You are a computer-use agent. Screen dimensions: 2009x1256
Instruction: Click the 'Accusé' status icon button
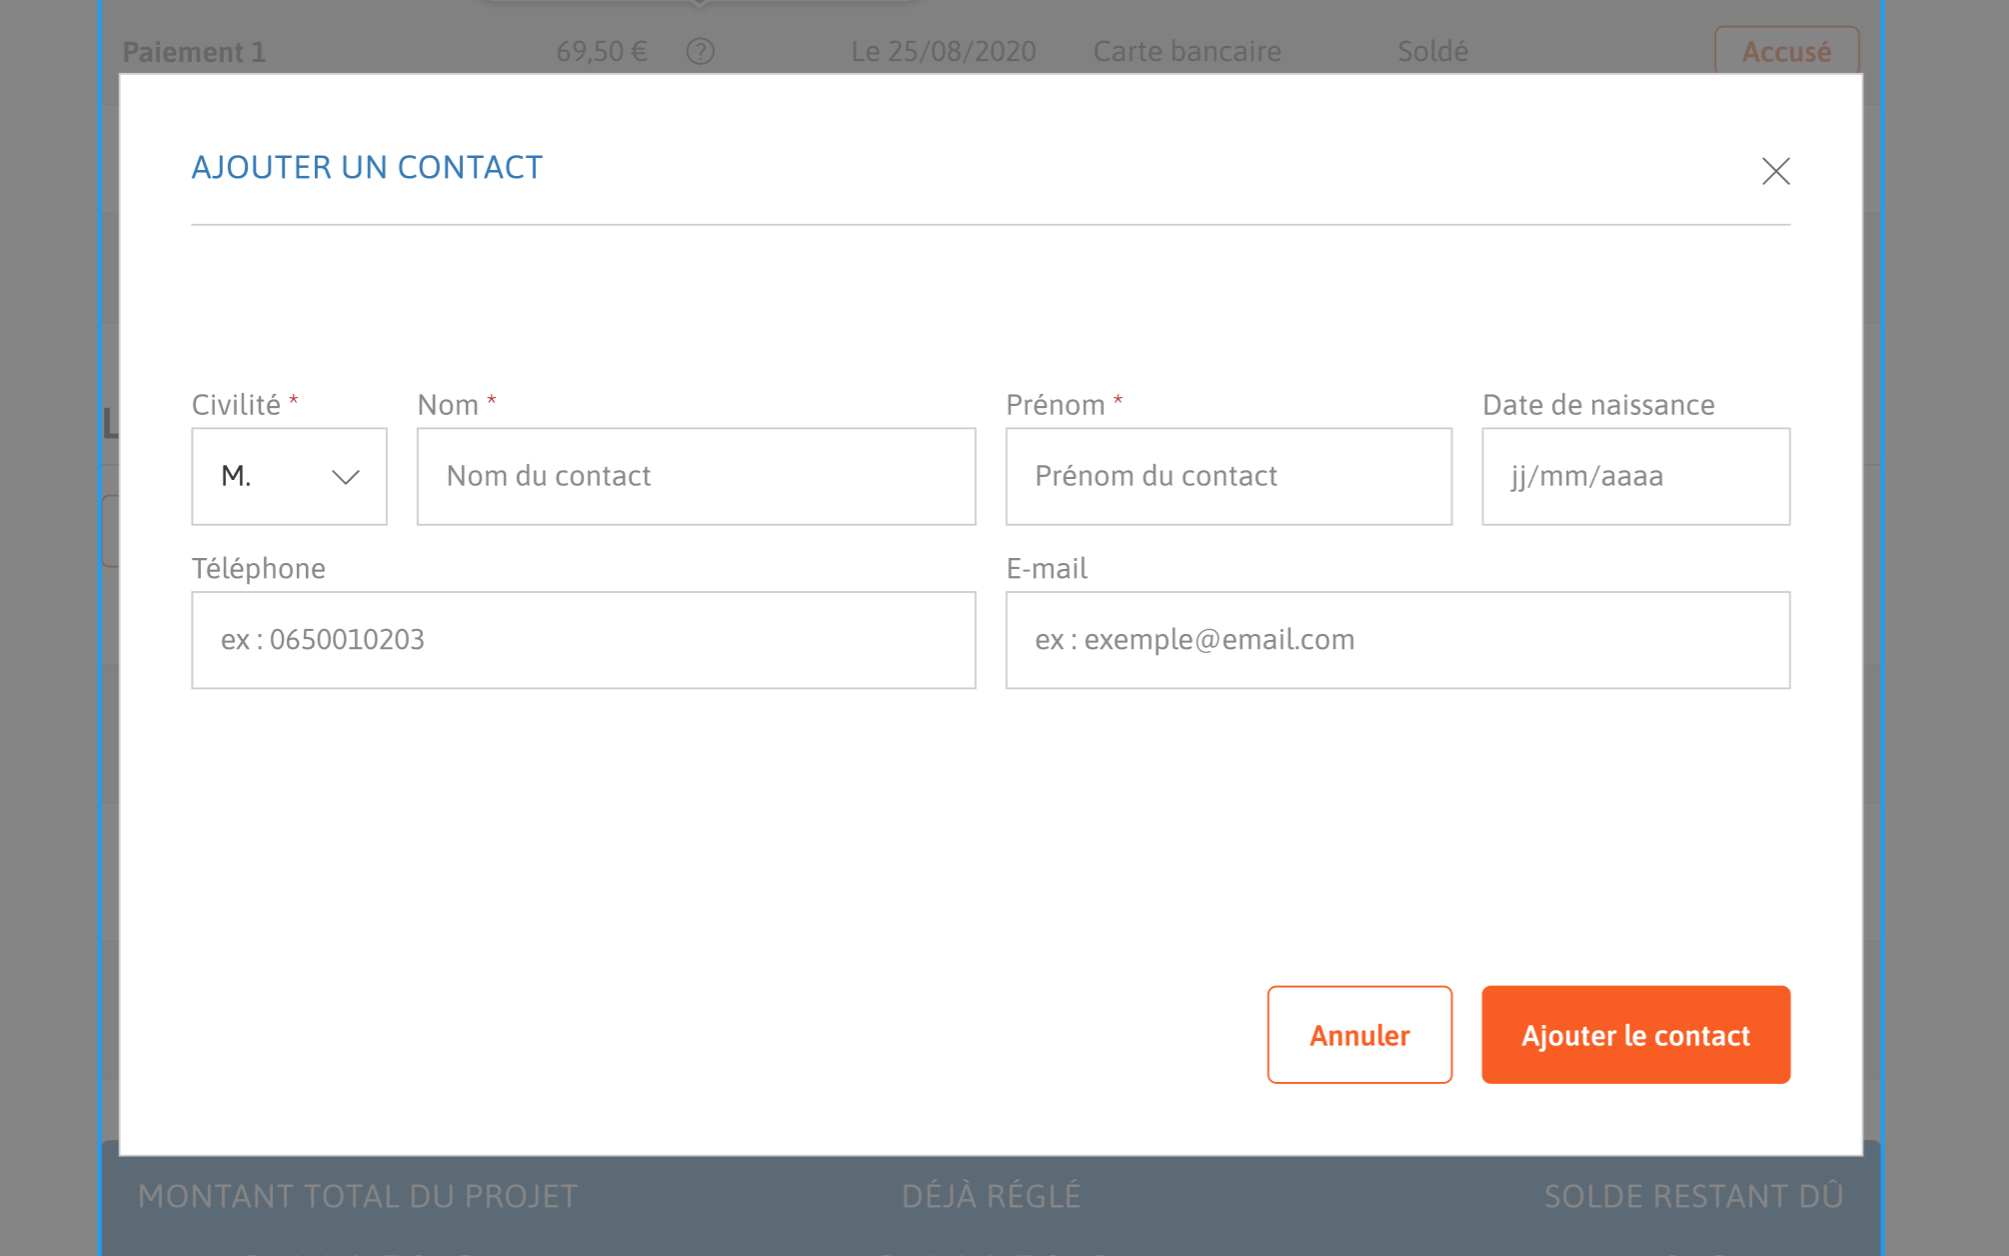point(1788,51)
